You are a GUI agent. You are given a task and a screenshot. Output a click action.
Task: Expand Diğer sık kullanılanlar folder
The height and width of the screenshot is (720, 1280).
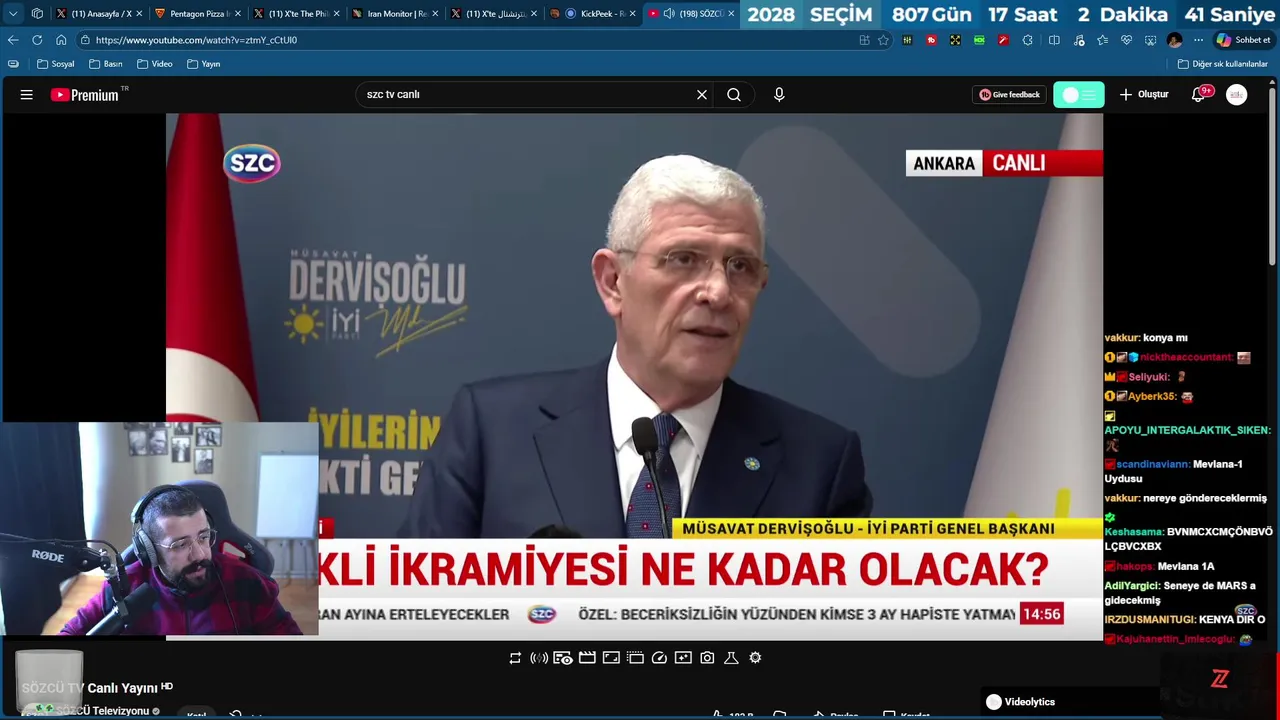(1222, 64)
